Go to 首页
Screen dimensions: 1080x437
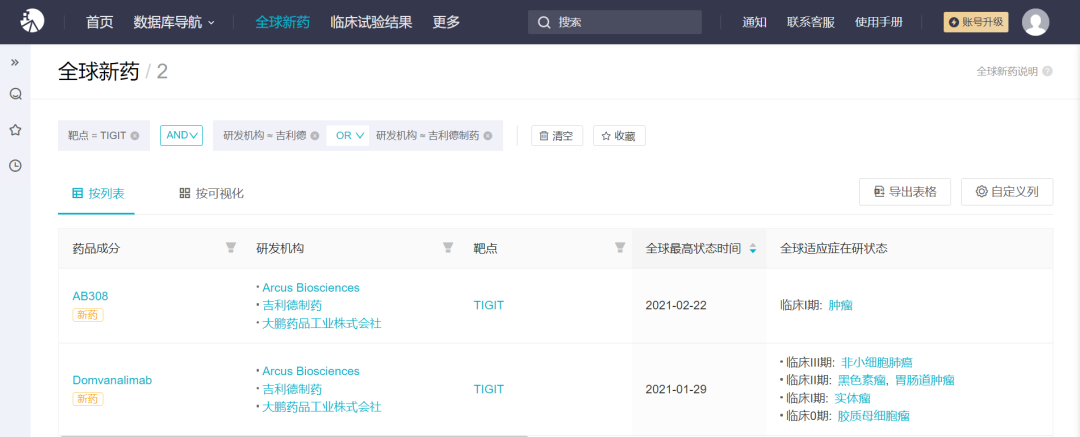[x=99, y=22]
